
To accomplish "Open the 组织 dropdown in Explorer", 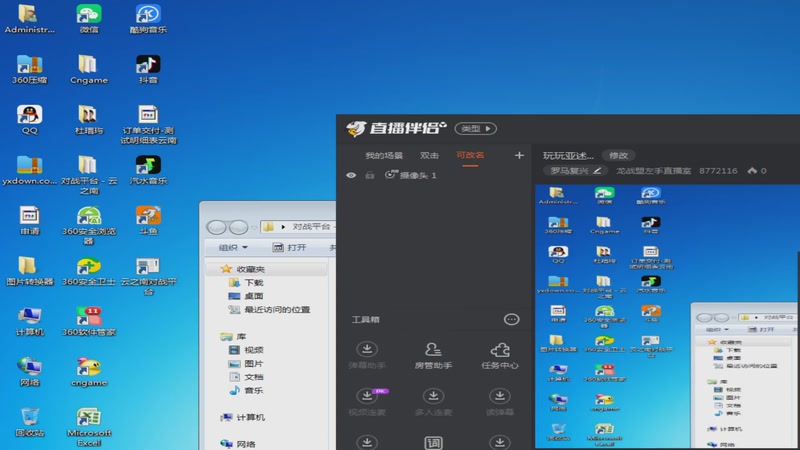I will (x=233, y=247).
